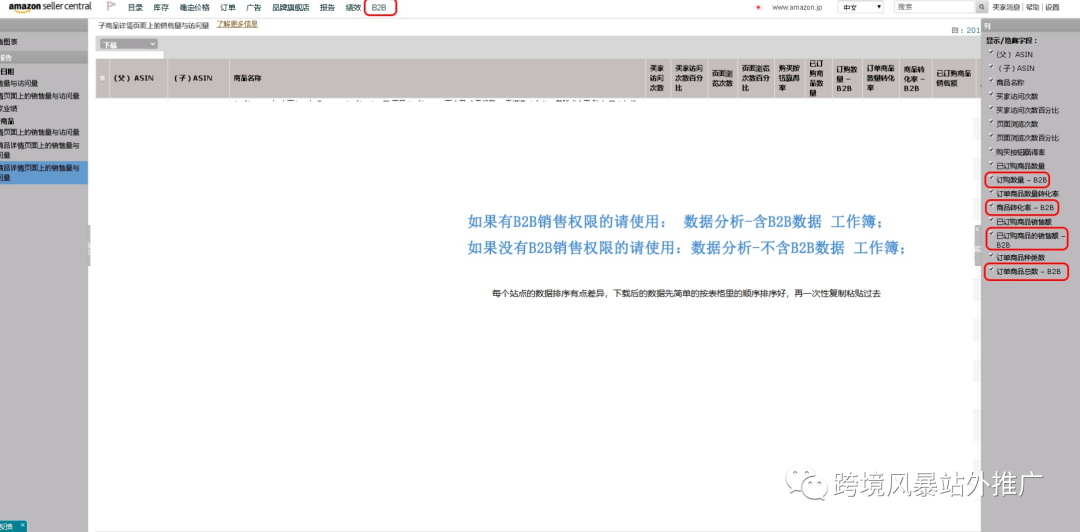The image size is (1080, 532).
Task: Toggle the 已订购商品销售额 field checkbox
Action: (x=990, y=220)
